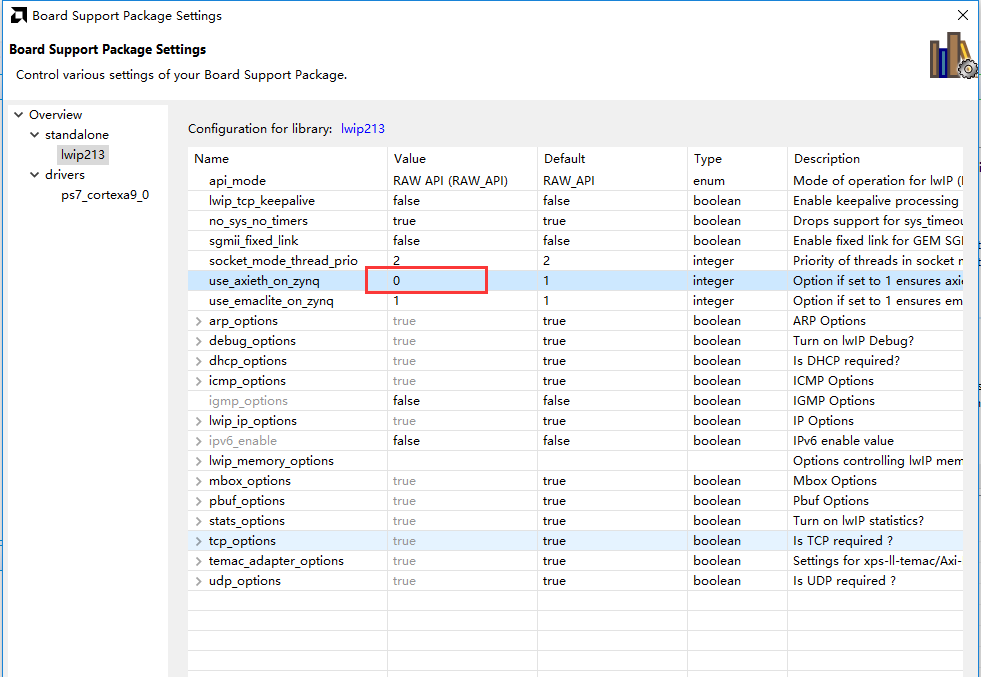The width and height of the screenshot is (981, 677).
Task: Expand the lwip_ip_options row
Action: click(198, 421)
